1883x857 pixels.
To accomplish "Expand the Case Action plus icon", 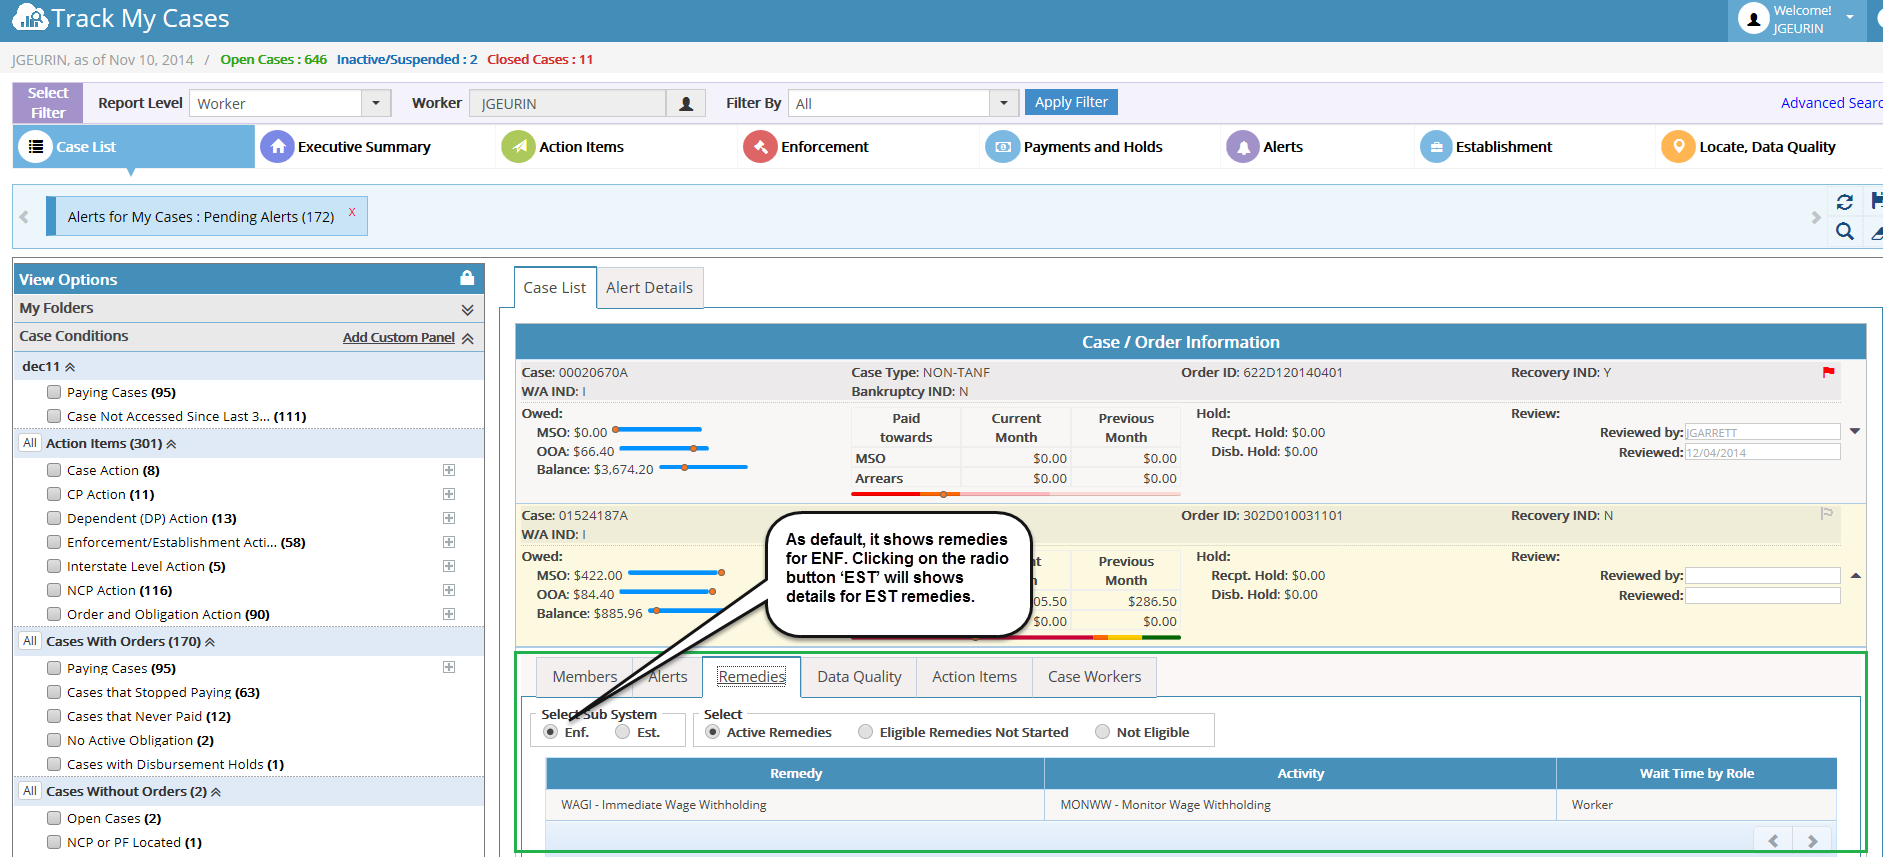I will click(x=449, y=470).
